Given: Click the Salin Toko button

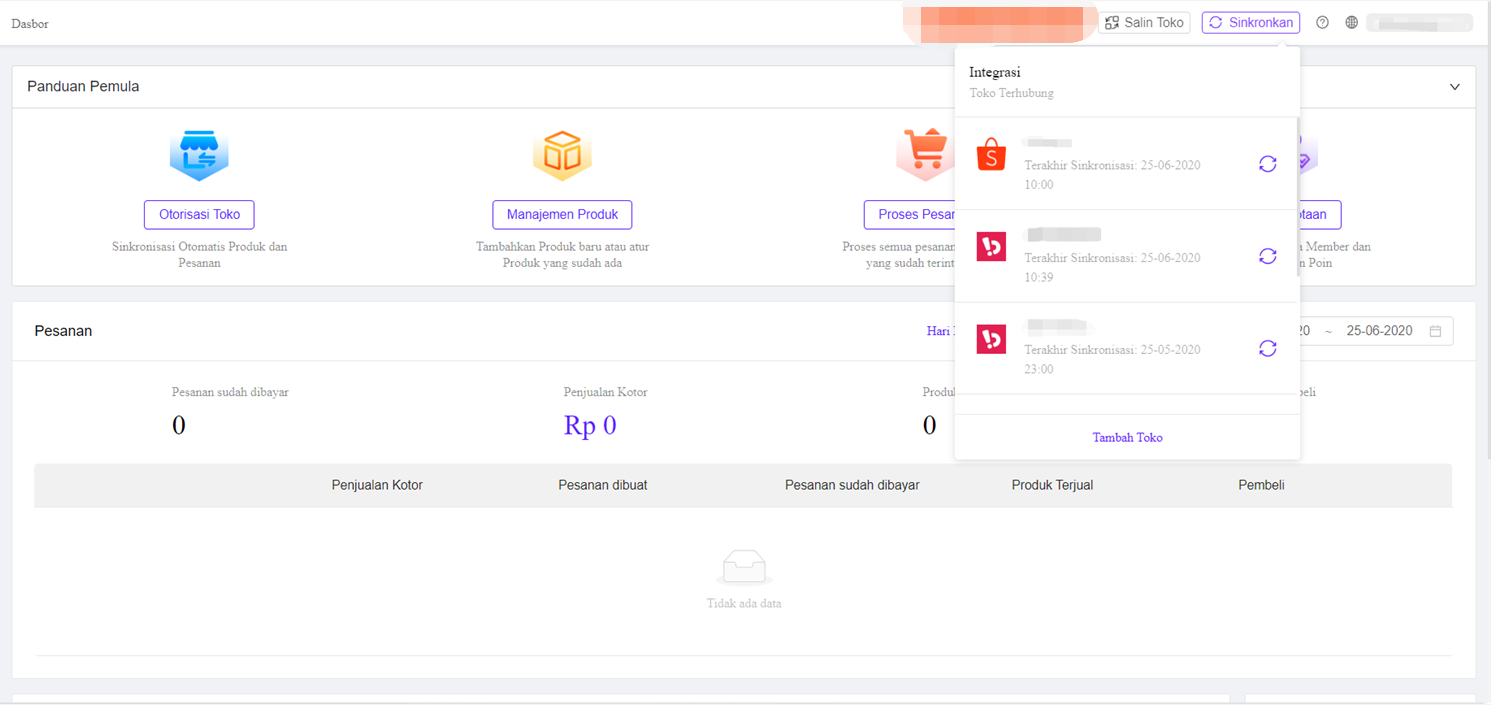Looking at the screenshot, I should point(1144,22).
